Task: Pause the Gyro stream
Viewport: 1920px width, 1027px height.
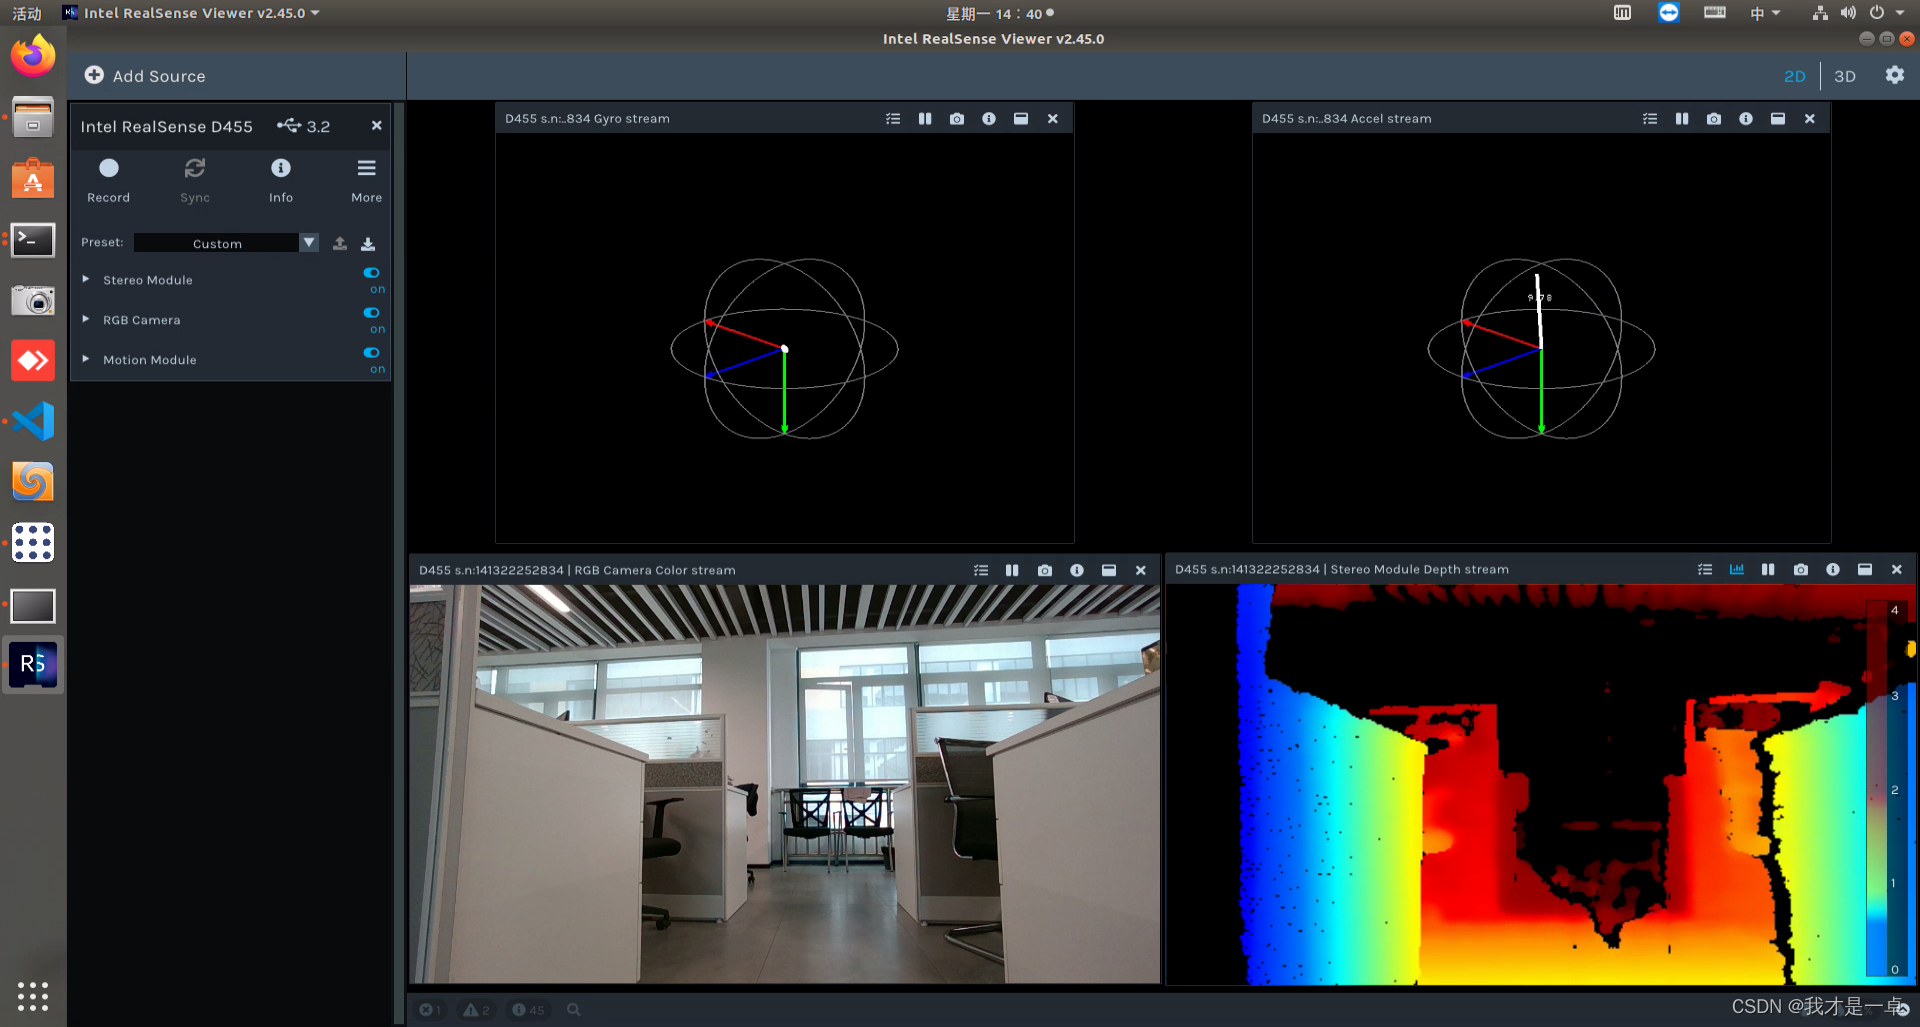Action: tap(925, 118)
